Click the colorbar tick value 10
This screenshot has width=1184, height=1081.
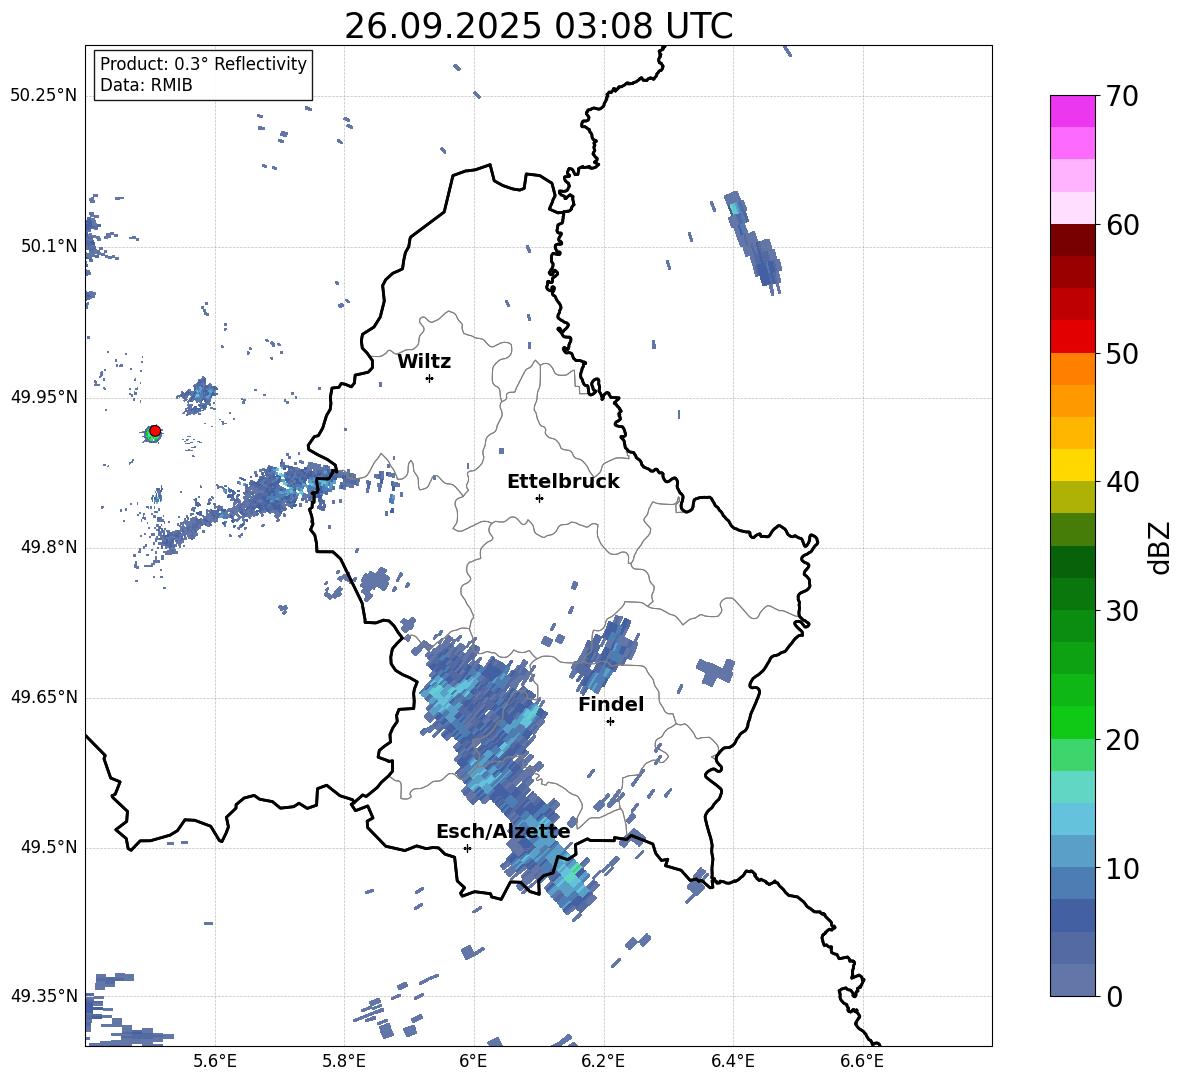[1122, 868]
